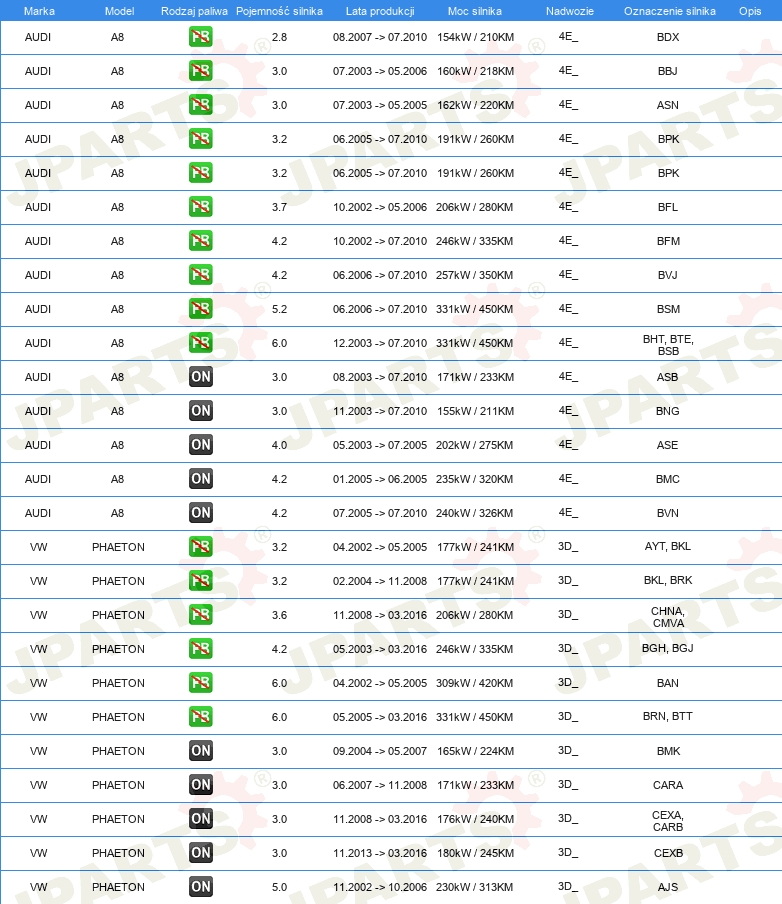The image size is (782, 904).
Task: Select engine code BDX cell
Action: [x=668, y=37]
